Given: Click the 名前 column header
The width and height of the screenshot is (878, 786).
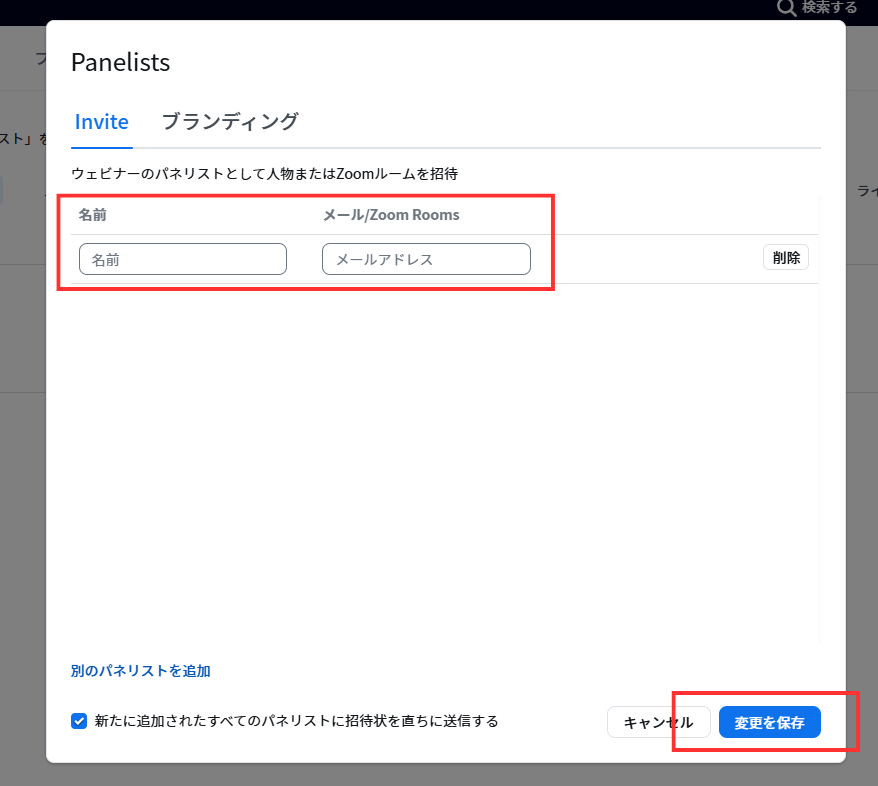Looking at the screenshot, I should point(93,215).
